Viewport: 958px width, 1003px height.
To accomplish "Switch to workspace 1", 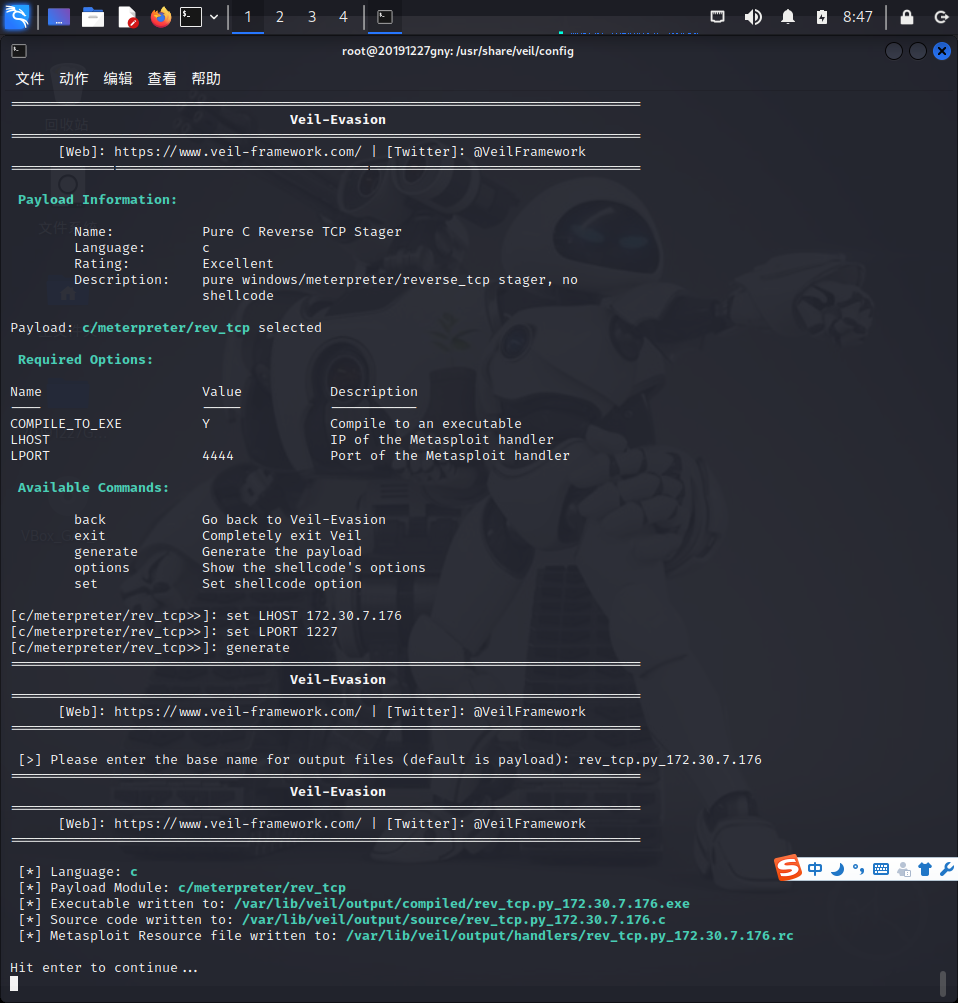I will pyautogui.click(x=247, y=17).
